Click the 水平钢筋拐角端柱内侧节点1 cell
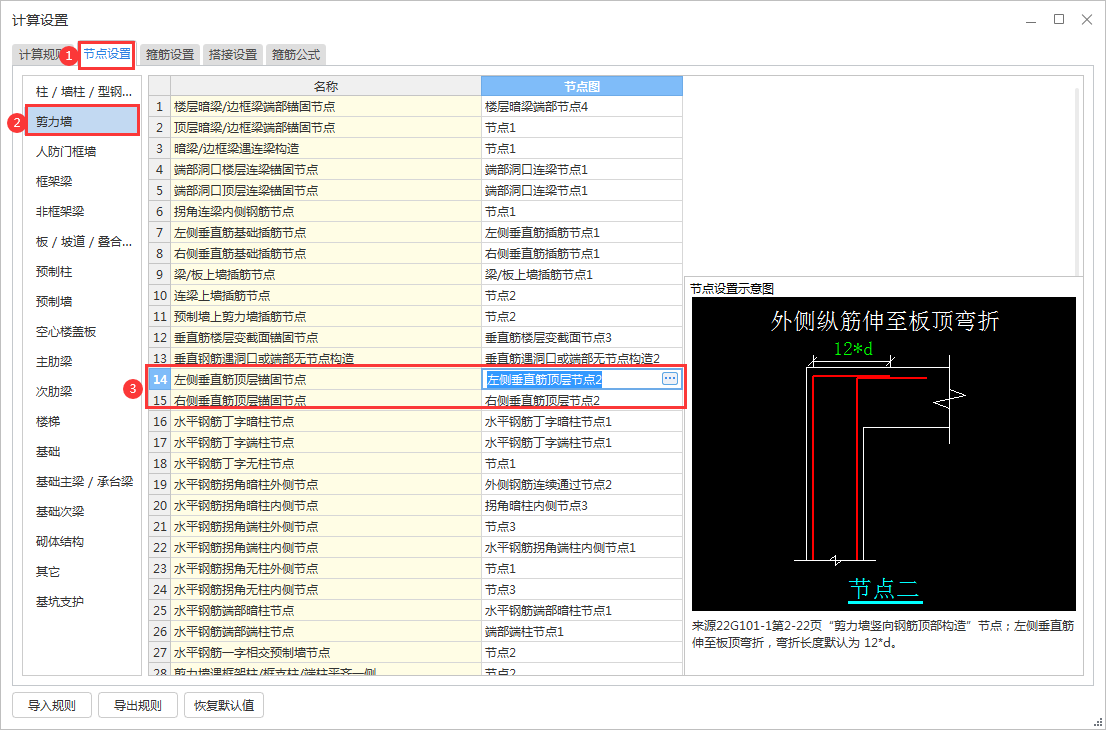The height and width of the screenshot is (730, 1106). click(582, 547)
